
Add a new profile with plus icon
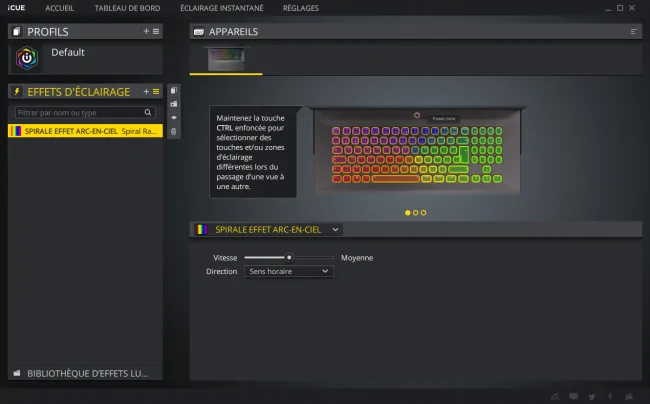[x=146, y=31]
